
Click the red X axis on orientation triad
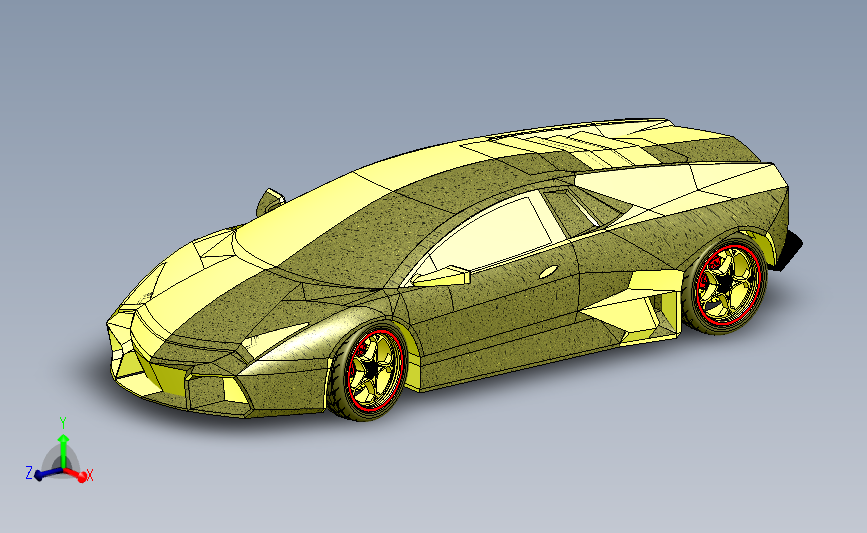click(76, 475)
